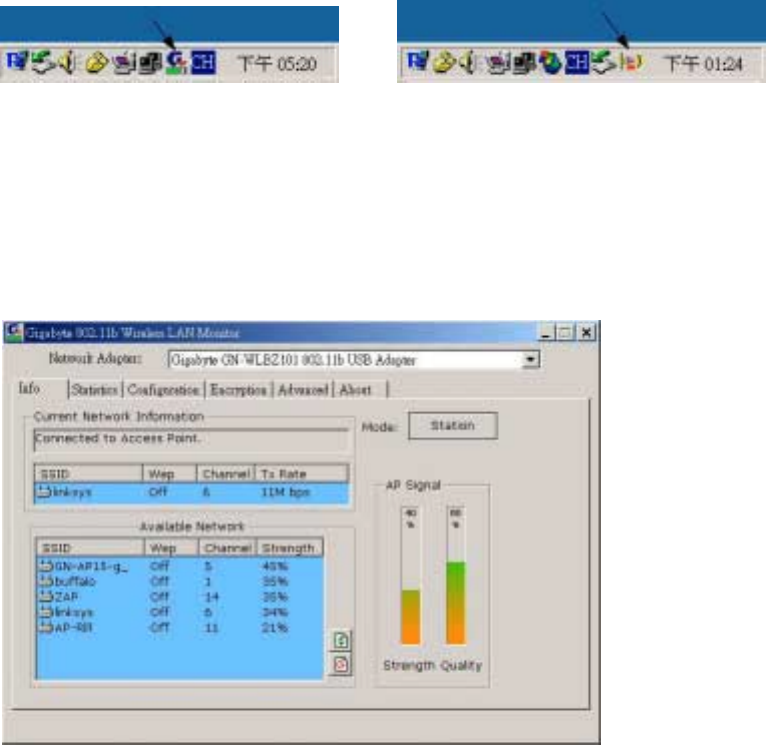The height and width of the screenshot is (745, 766).
Task: Click the AP signal Strength bar
Action: click(x=410, y=575)
